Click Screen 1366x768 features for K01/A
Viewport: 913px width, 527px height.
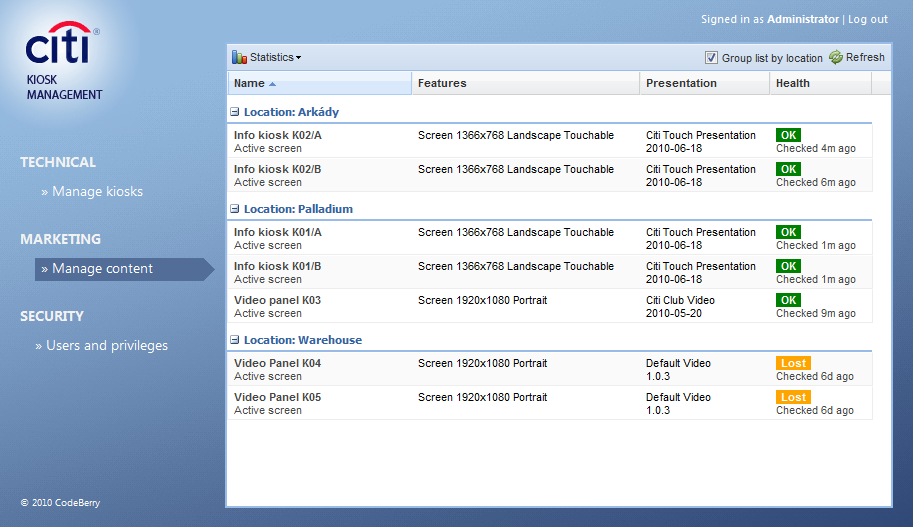[516, 232]
